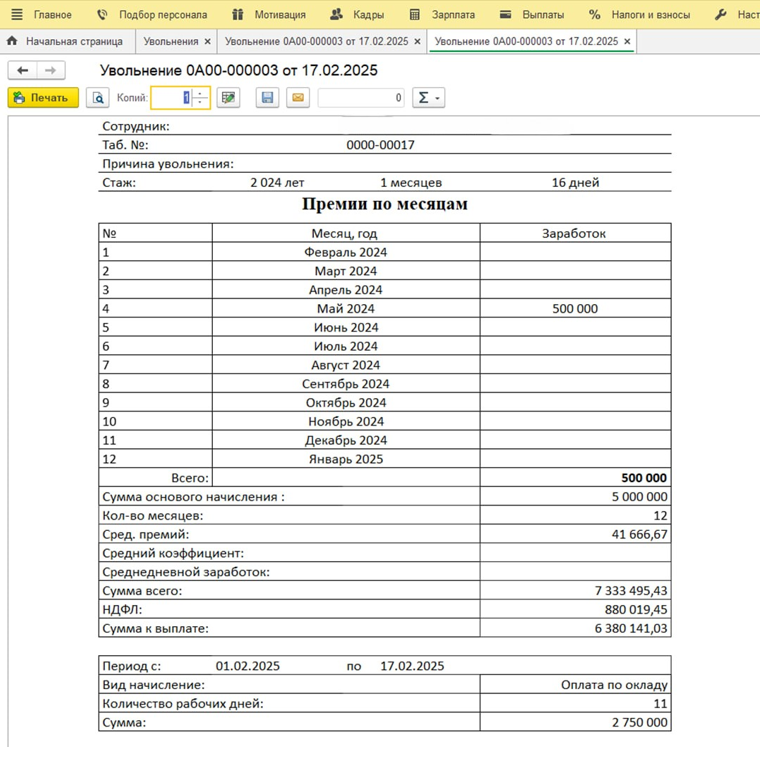Select the Премии по месяцам heading
760x761 pixels.
coord(385,204)
